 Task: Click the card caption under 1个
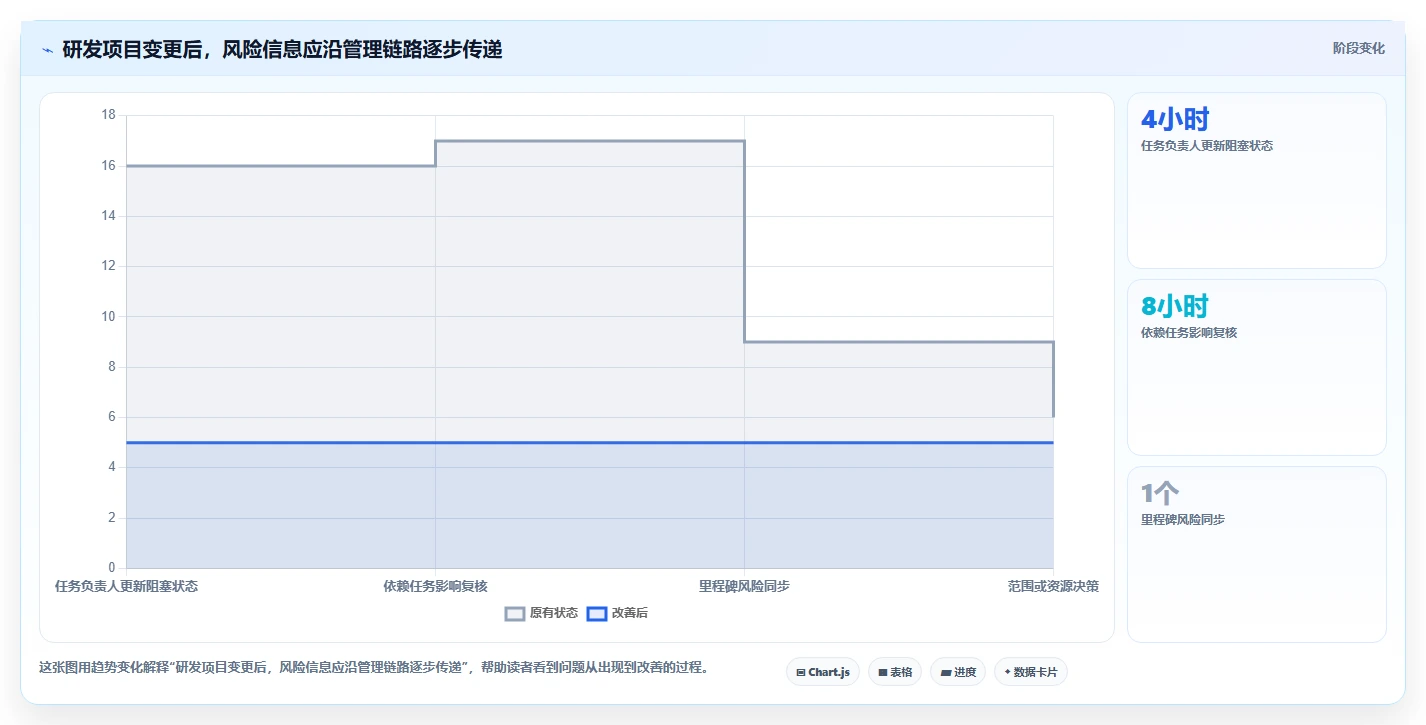click(1183, 520)
